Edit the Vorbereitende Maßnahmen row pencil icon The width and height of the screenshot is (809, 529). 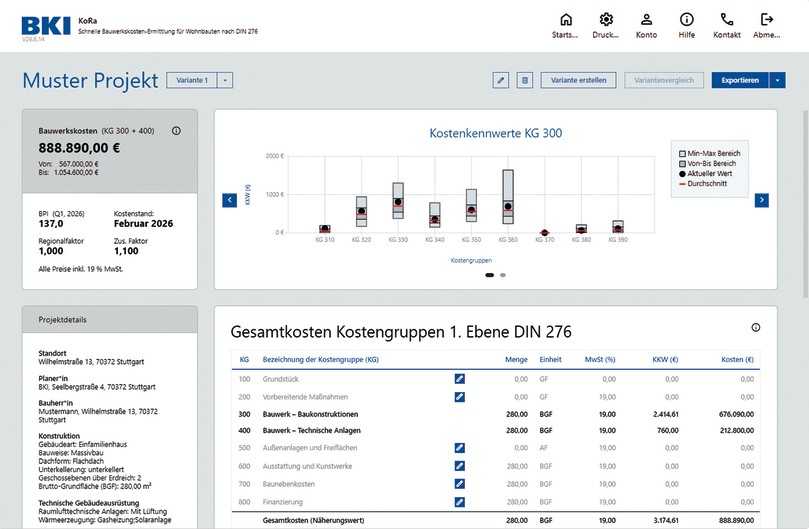(459, 397)
